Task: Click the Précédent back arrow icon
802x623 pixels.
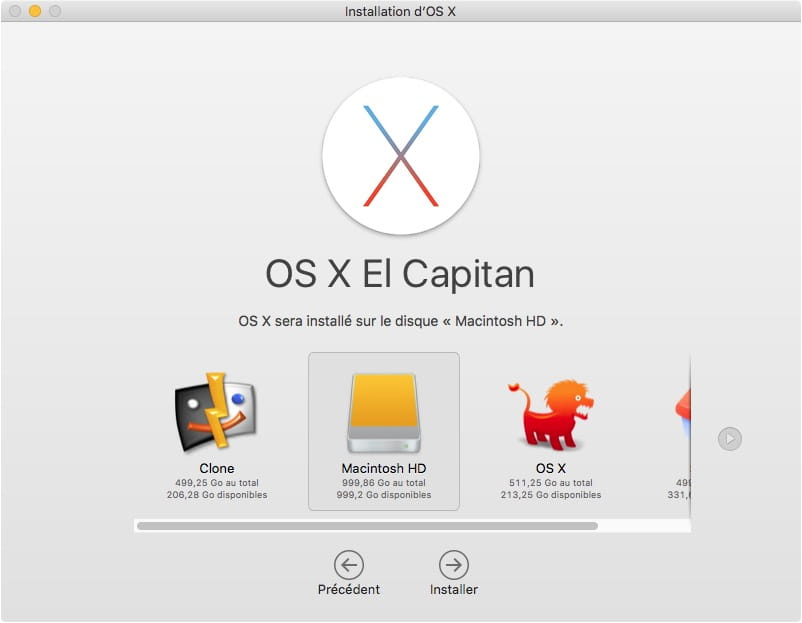Action: tap(349, 565)
